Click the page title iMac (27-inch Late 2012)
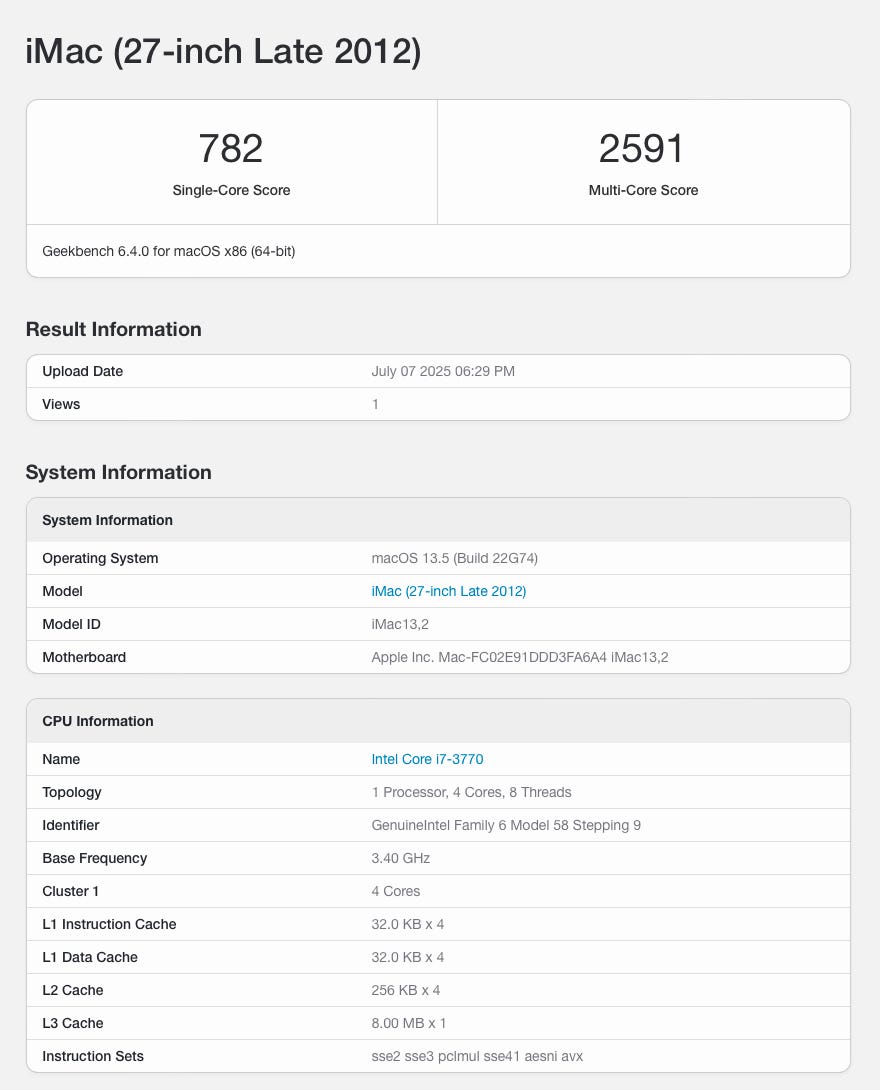This screenshot has width=880, height=1090. 223,51
